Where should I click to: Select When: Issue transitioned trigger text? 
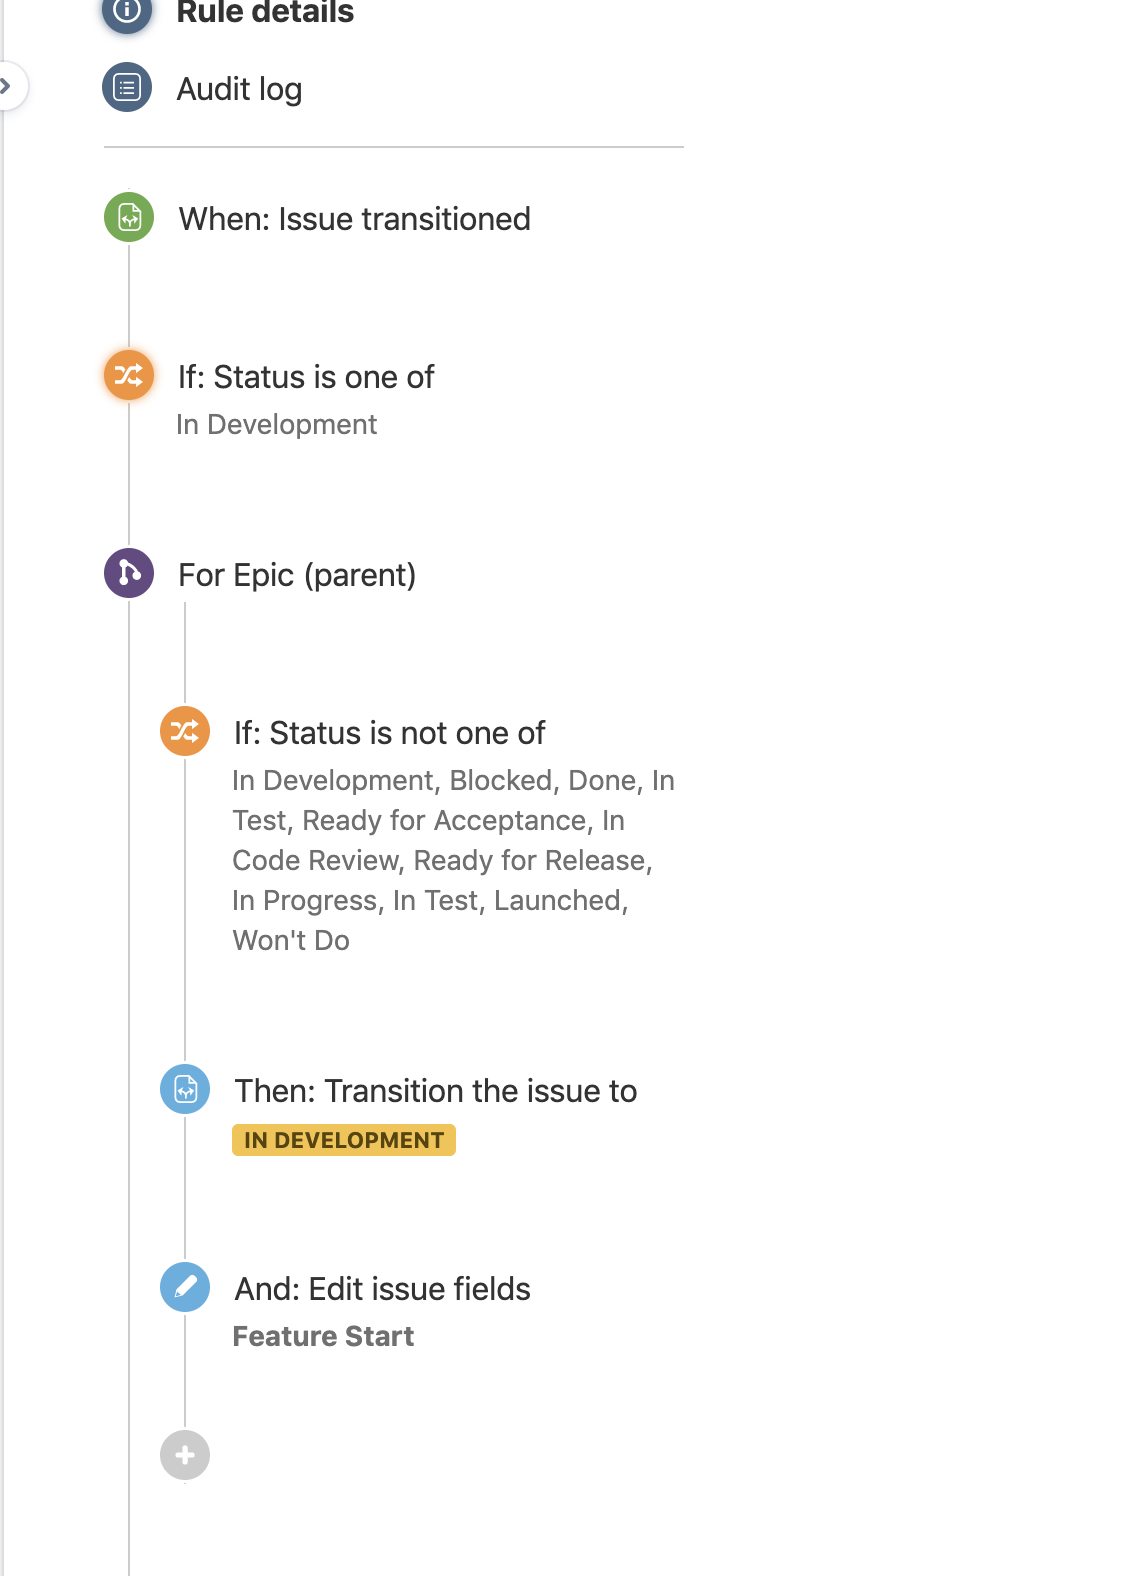(354, 219)
